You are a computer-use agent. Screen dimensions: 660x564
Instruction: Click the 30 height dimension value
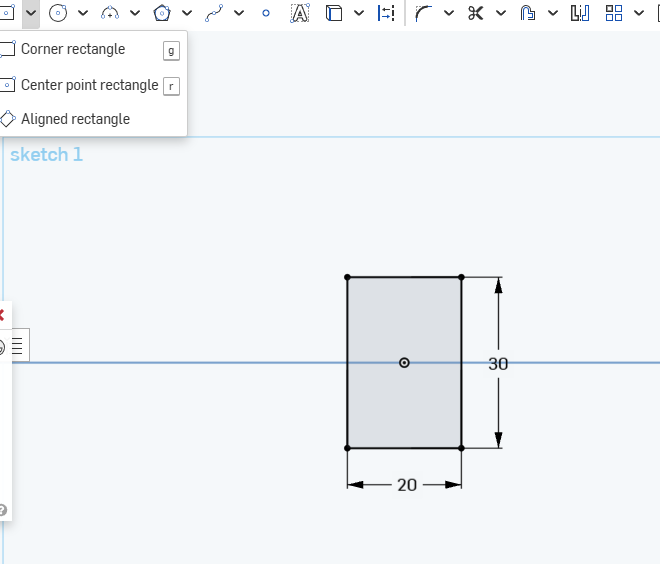[498, 364]
